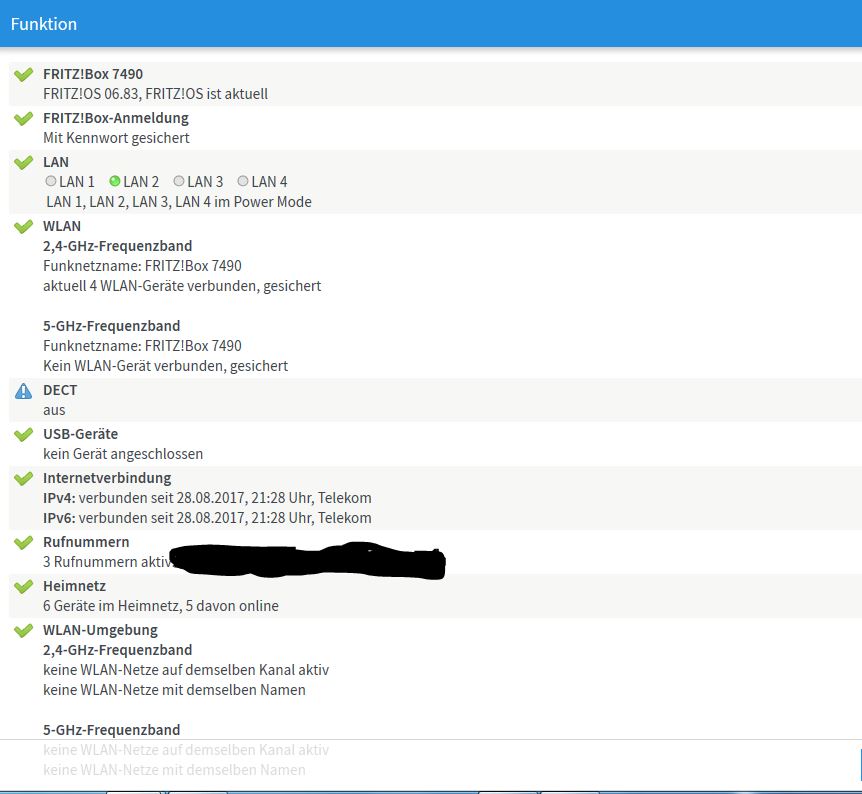This screenshot has height=794, width=862.
Task: Click the checkmark icon beside Internetverbindung
Action: pos(23,478)
